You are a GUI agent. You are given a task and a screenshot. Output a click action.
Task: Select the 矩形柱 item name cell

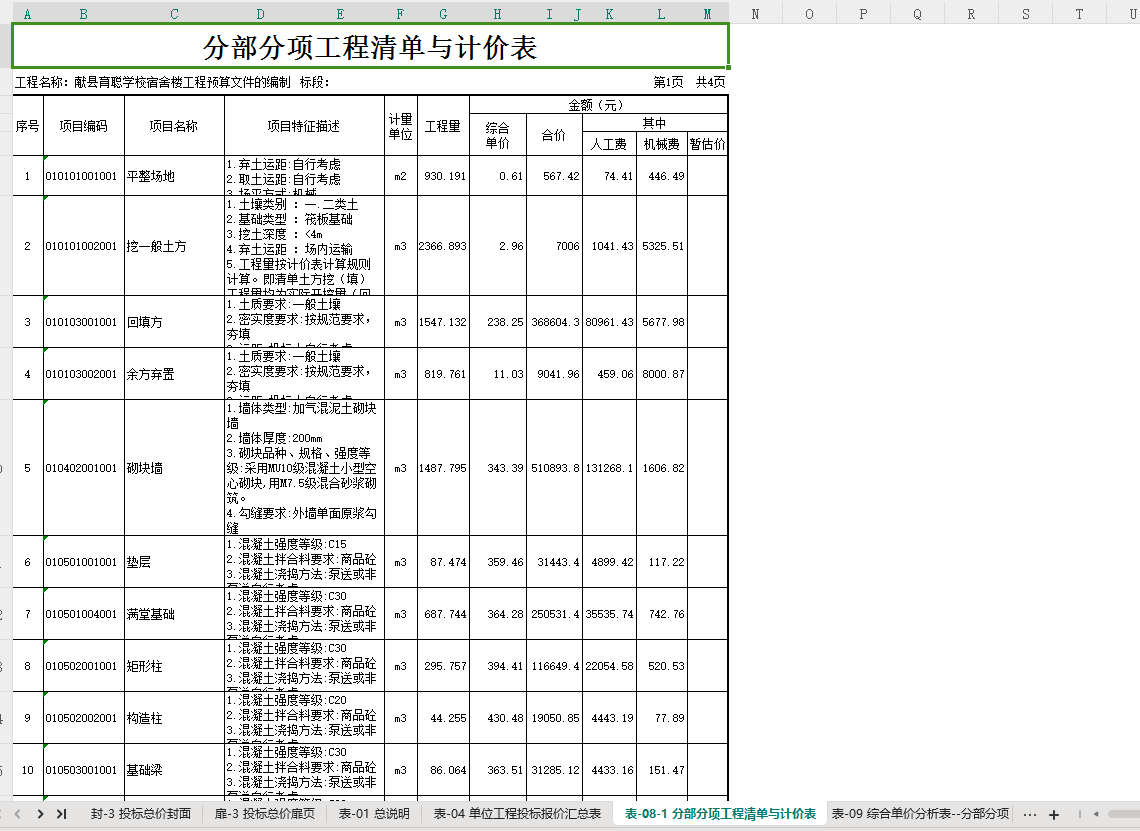click(x=174, y=666)
